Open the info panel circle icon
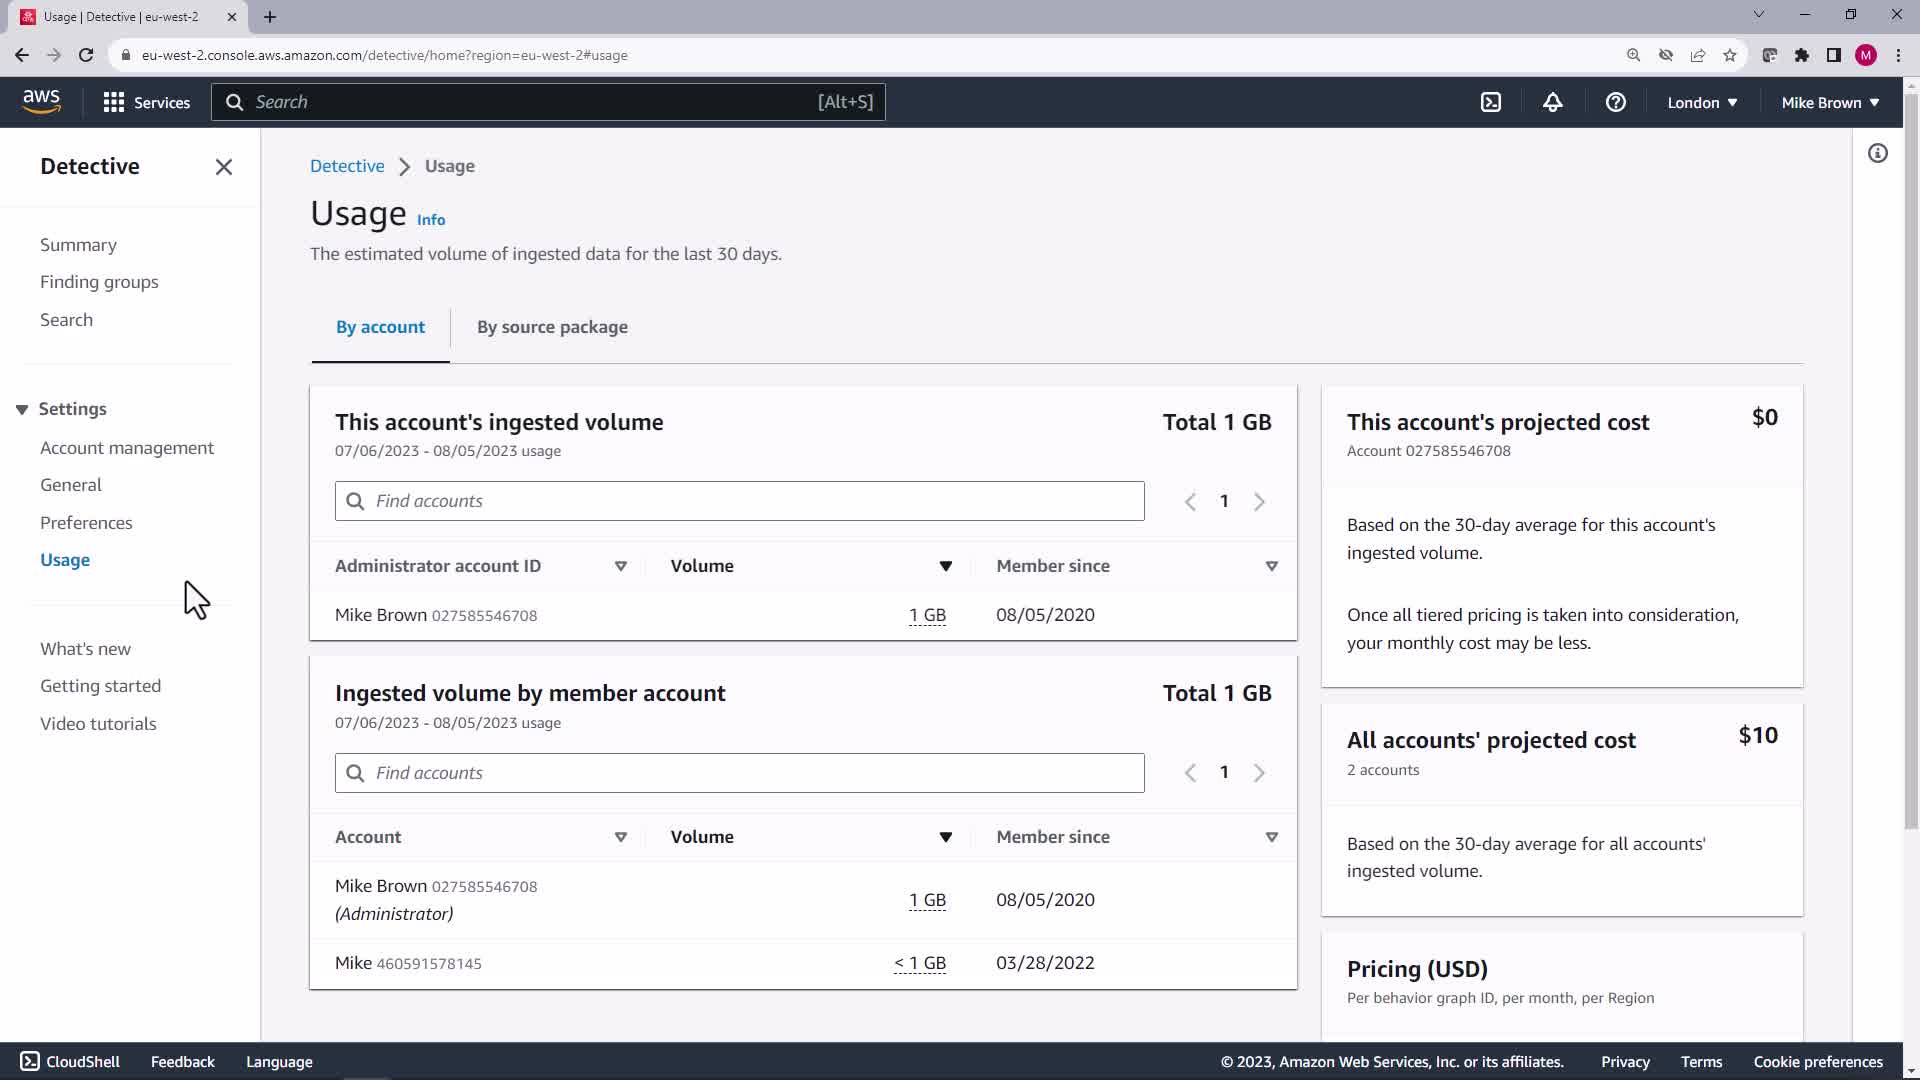The width and height of the screenshot is (1920, 1080). tap(1877, 153)
